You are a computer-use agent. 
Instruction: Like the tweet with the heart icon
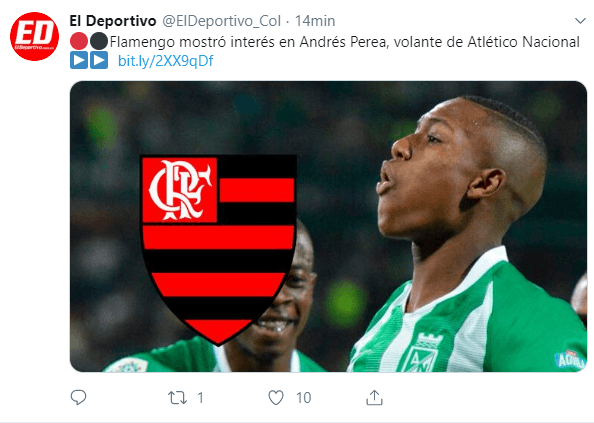point(276,398)
